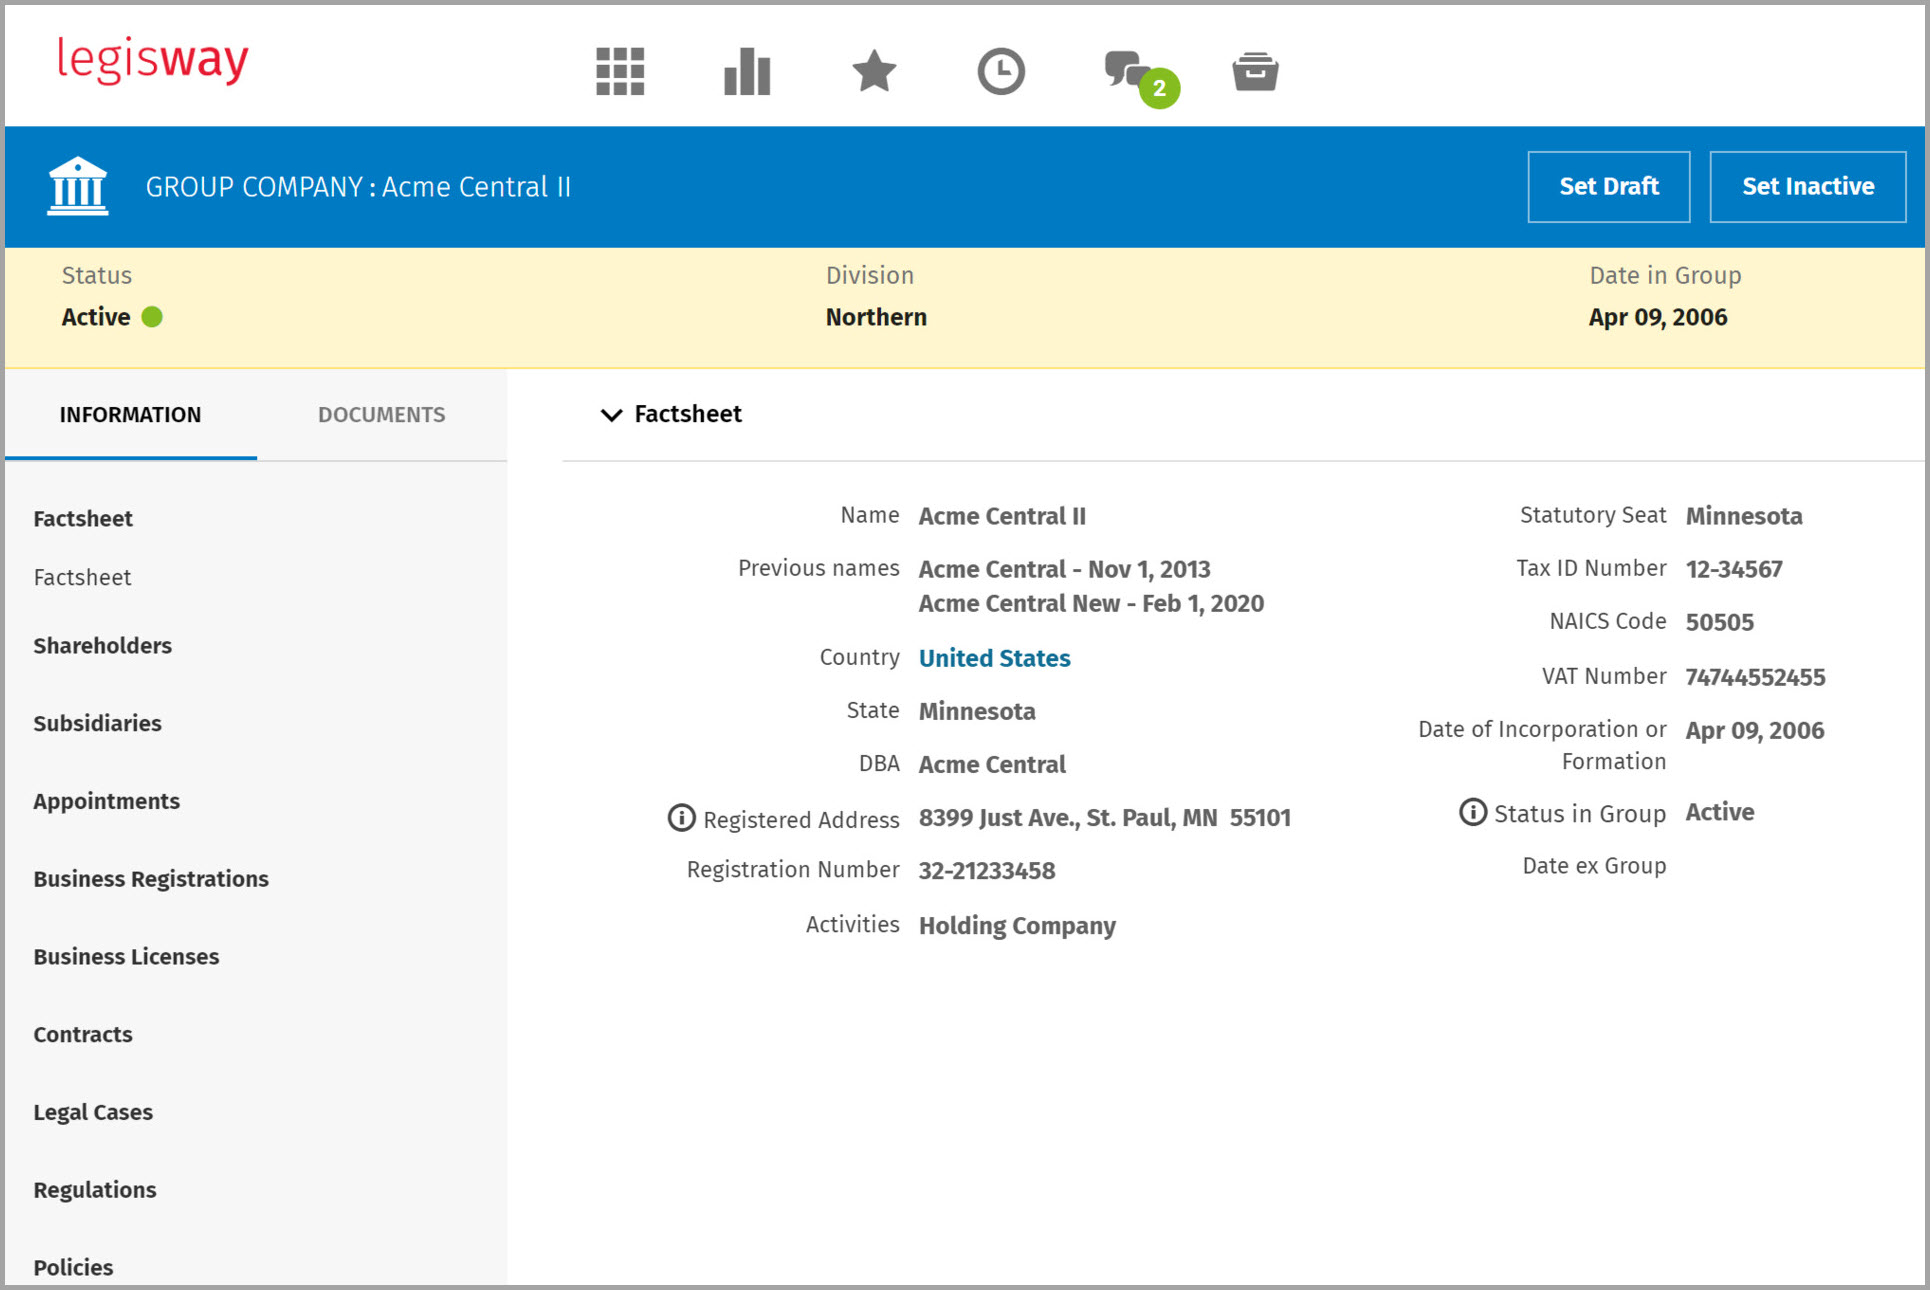Go to Shareholders in the sidebar
1930x1290 pixels.
tap(102, 646)
